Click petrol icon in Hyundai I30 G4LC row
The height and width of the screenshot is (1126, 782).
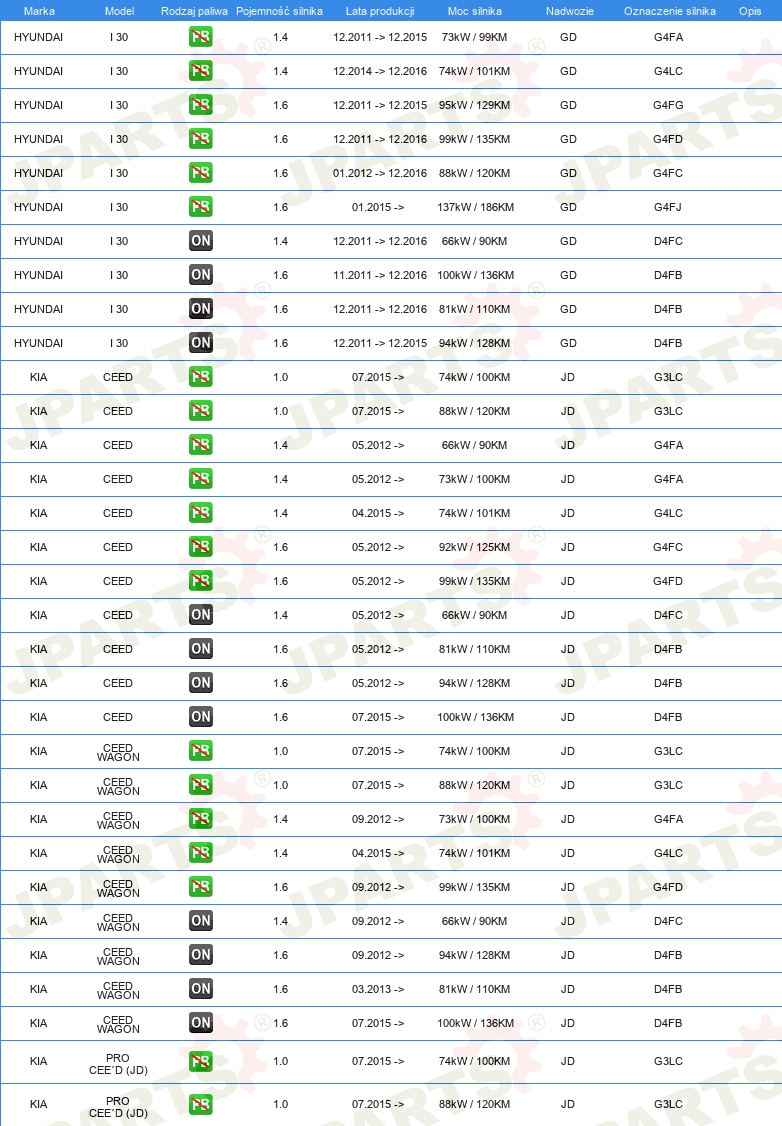click(200, 70)
